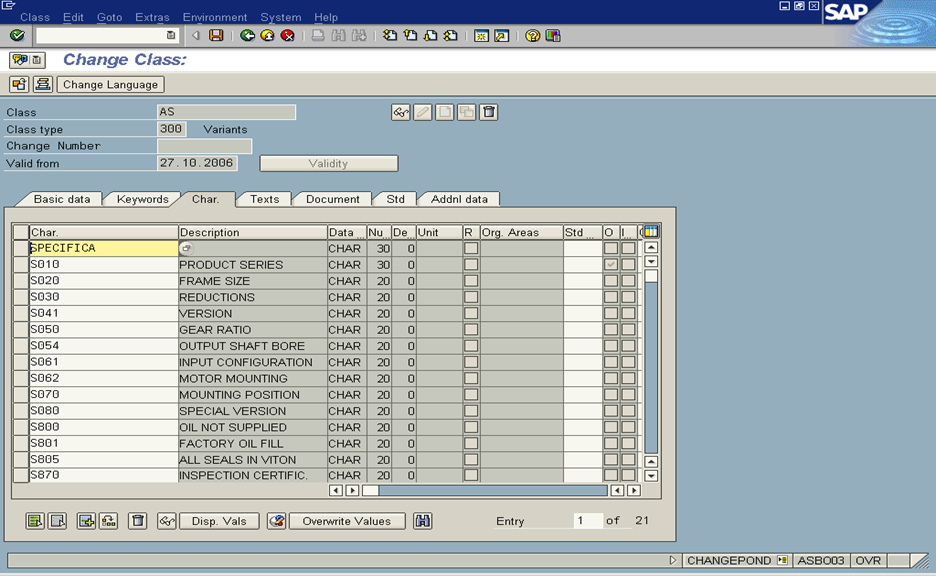
Task: Open system info dropdown next to CHANGEPOND
Action: [x=782, y=560]
